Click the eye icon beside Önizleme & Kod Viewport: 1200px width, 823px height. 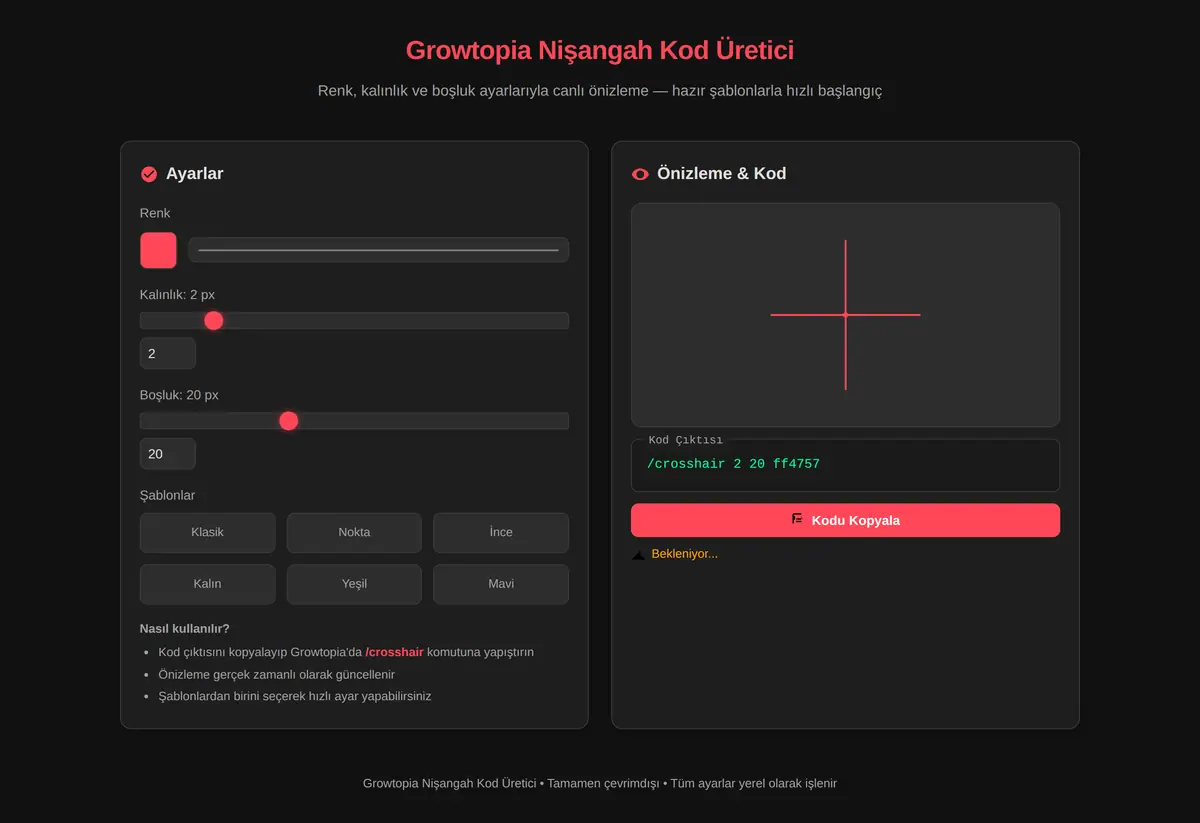click(640, 174)
